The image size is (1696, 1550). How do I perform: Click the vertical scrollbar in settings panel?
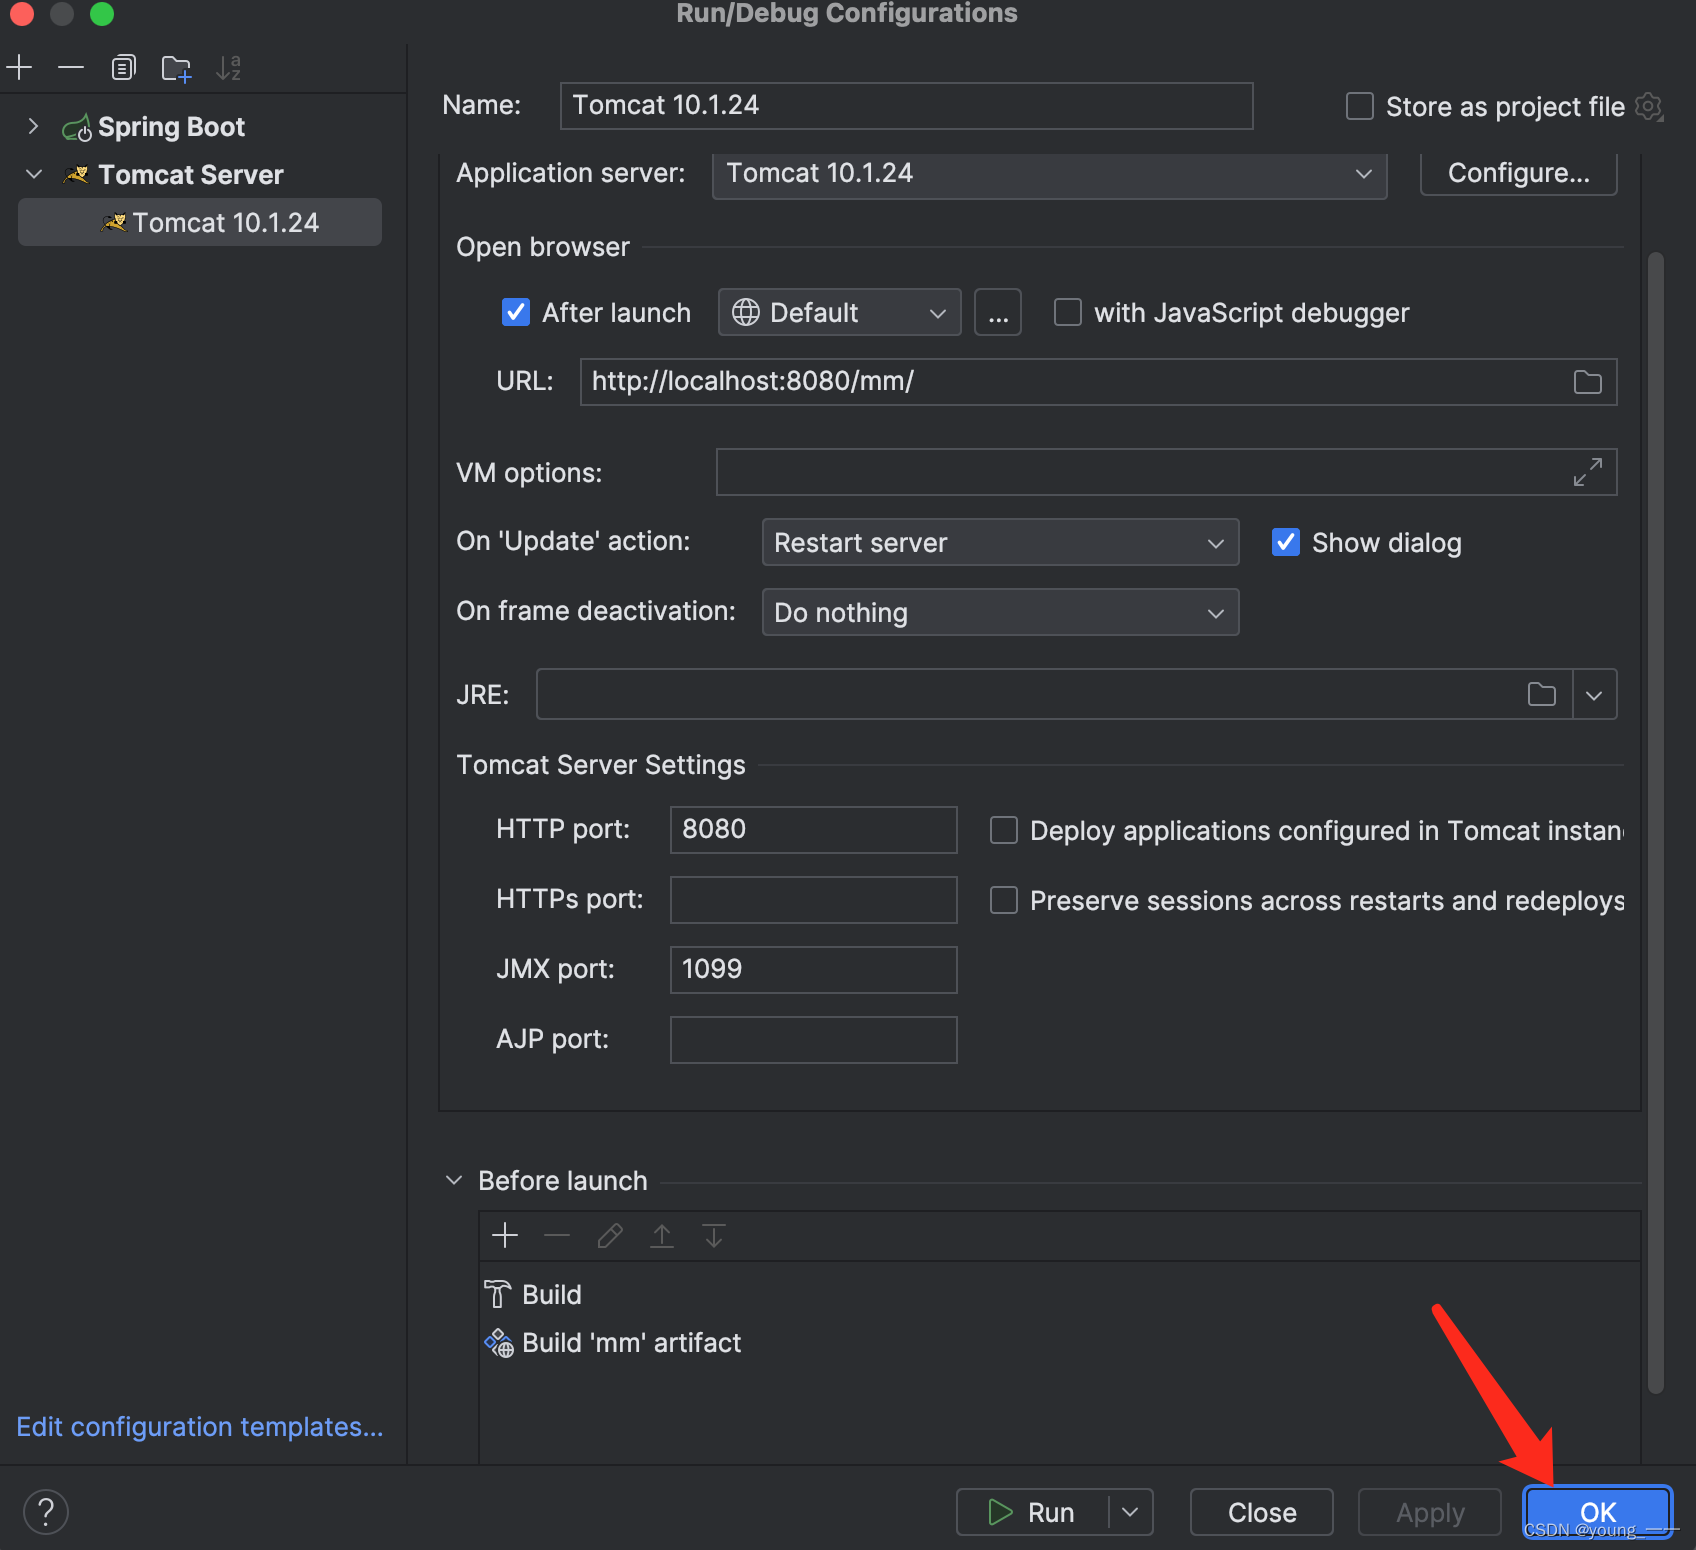click(1656, 822)
